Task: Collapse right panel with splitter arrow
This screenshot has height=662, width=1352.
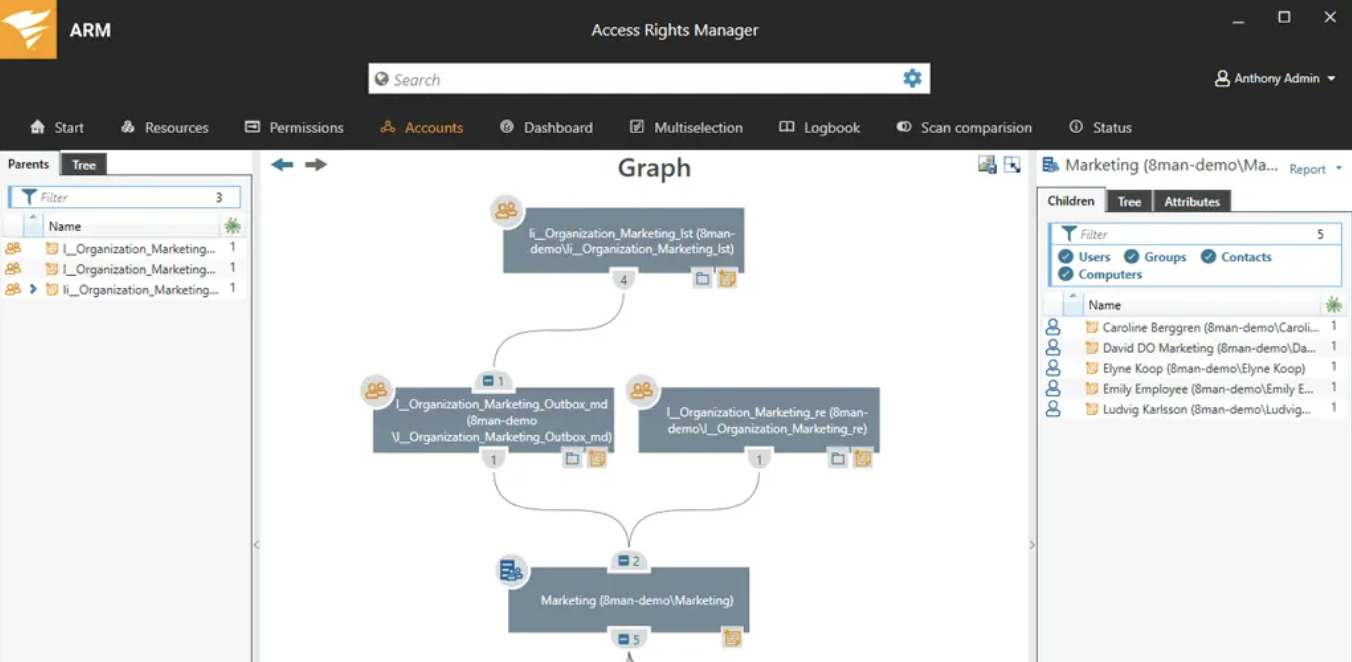Action: [x=1032, y=545]
